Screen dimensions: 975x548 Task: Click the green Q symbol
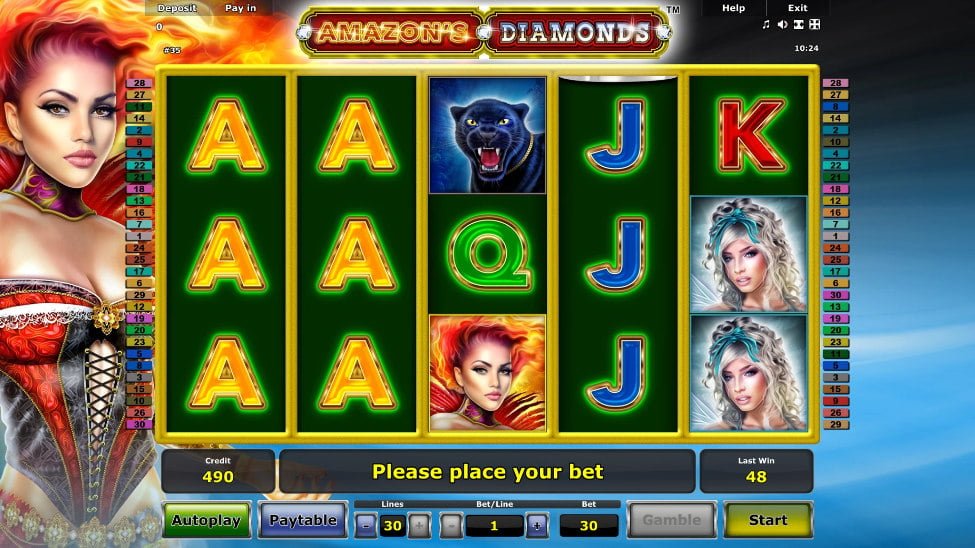(488, 254)
